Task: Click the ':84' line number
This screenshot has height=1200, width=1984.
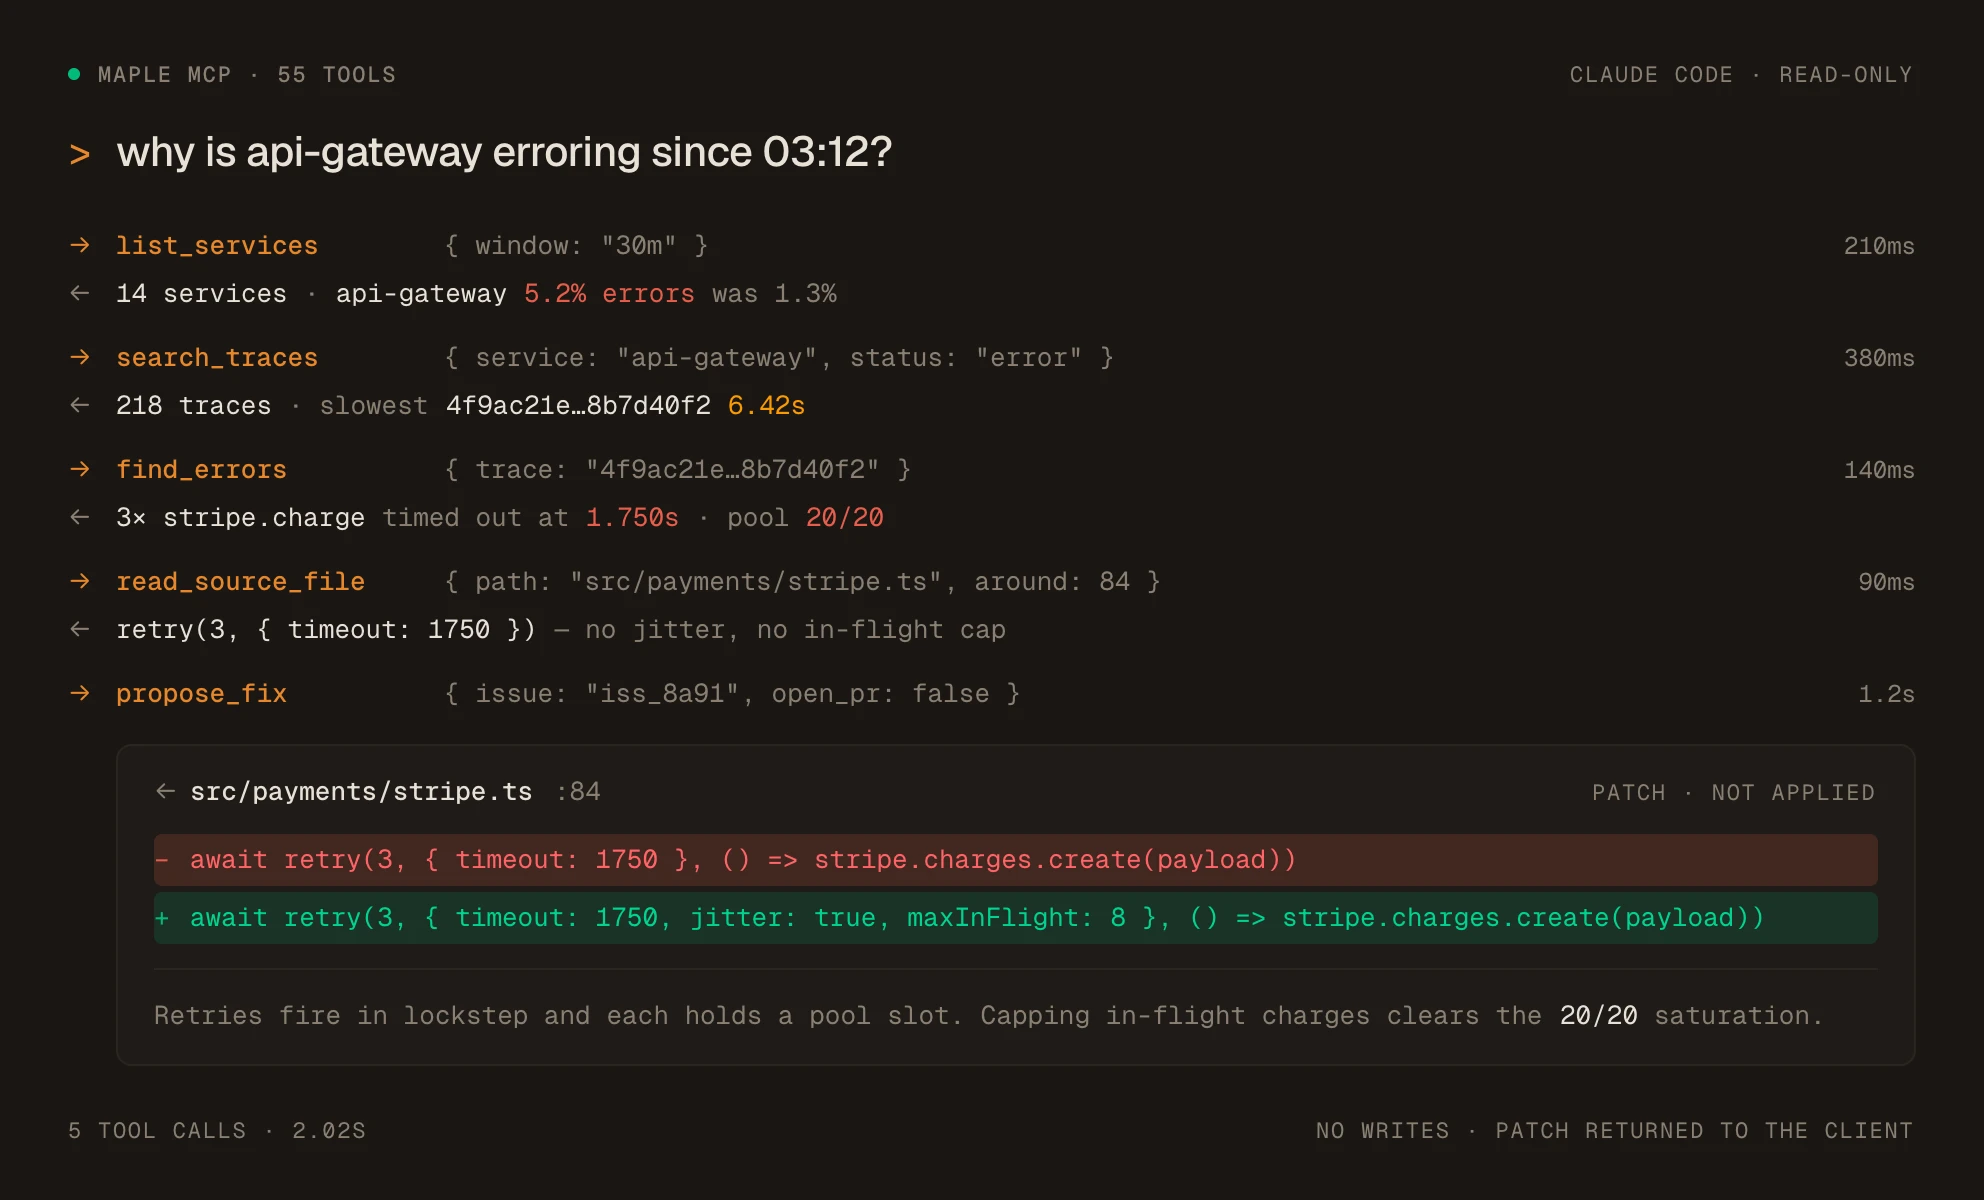Action: (x=579, y=792)
